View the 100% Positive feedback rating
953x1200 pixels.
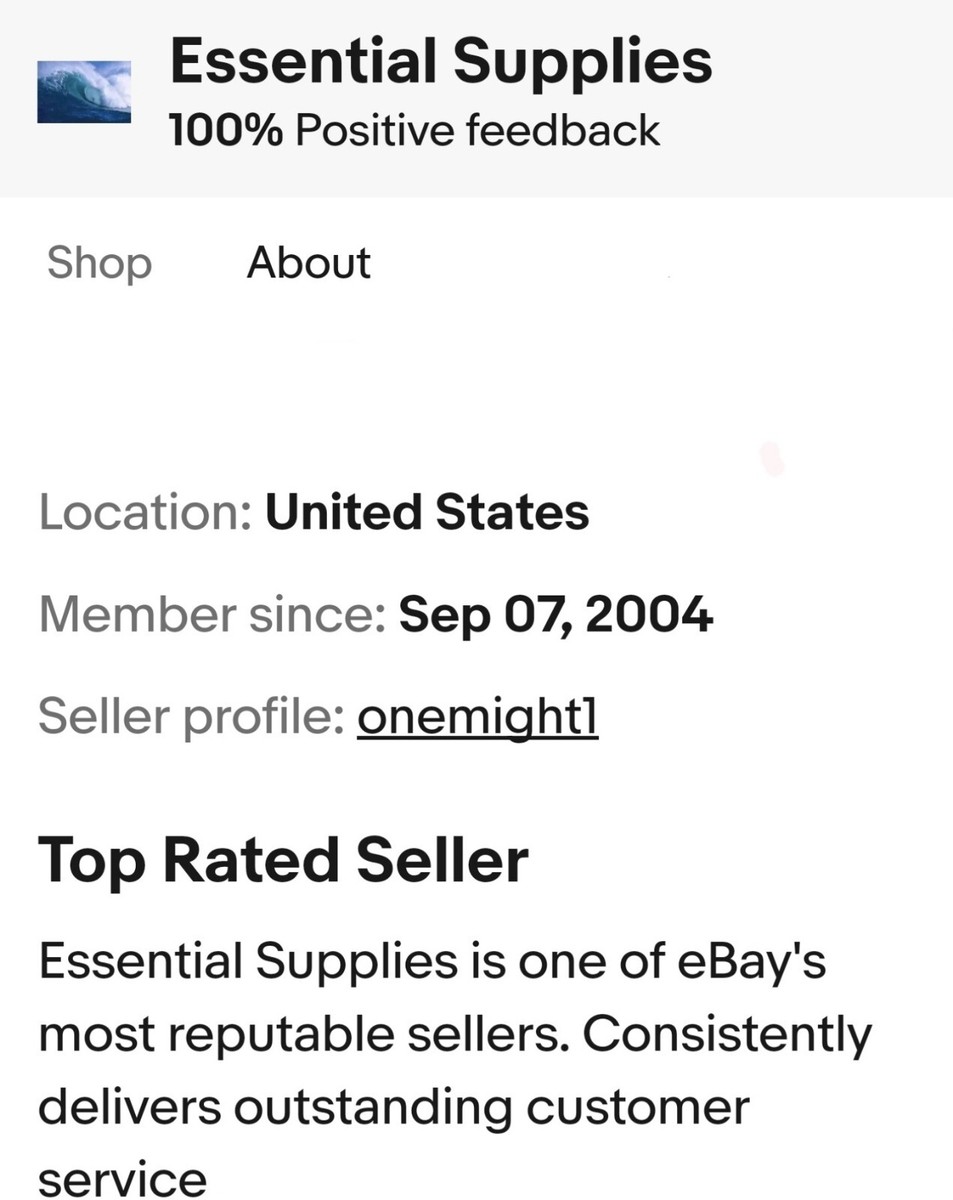click(414, 130)
